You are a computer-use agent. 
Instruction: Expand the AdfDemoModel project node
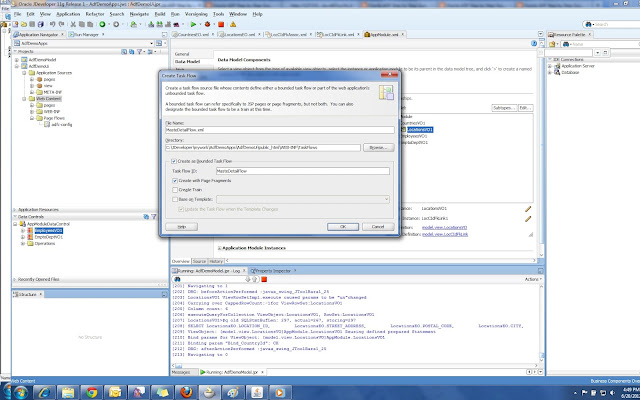click(x=17, y=60)
